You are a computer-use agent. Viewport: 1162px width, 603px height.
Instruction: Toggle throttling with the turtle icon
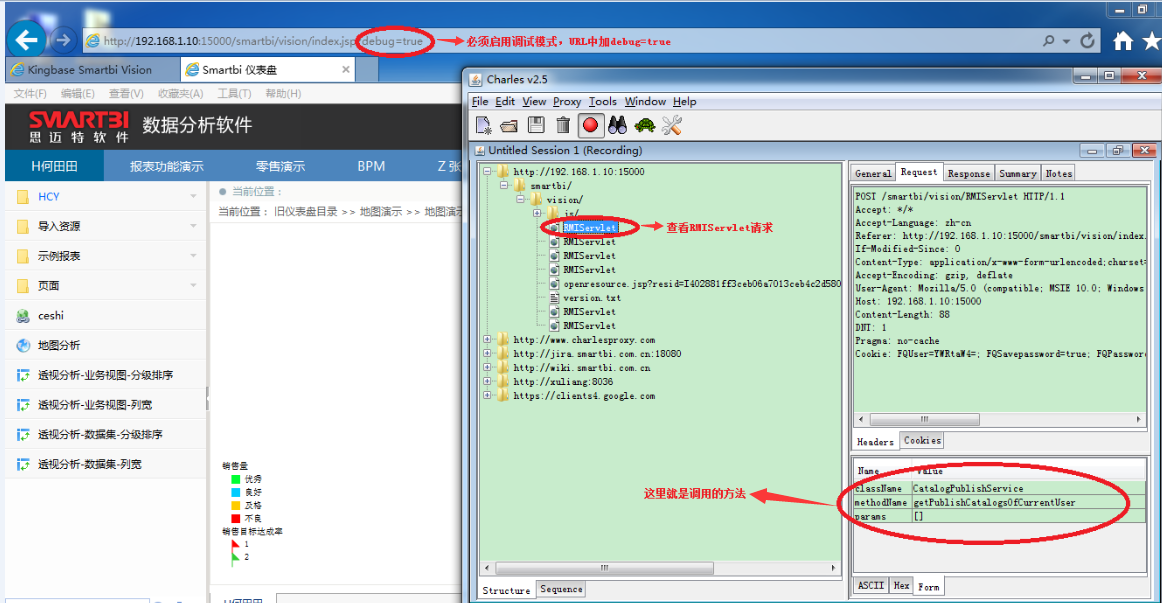645,125
